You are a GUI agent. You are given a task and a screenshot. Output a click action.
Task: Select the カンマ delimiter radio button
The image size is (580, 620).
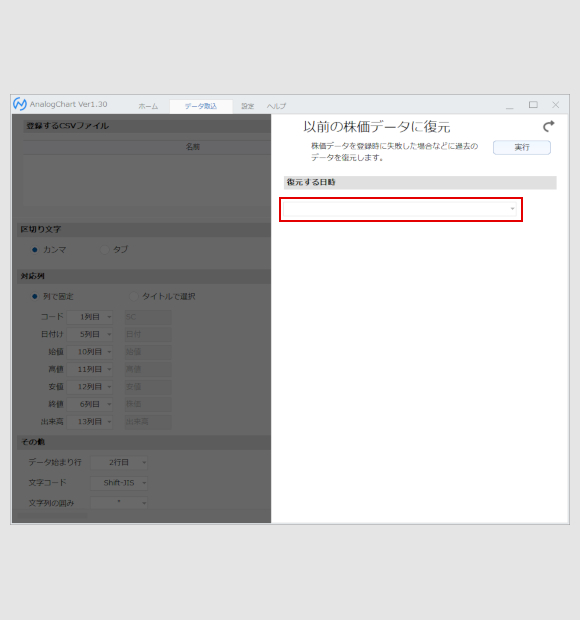click(35, 250)
